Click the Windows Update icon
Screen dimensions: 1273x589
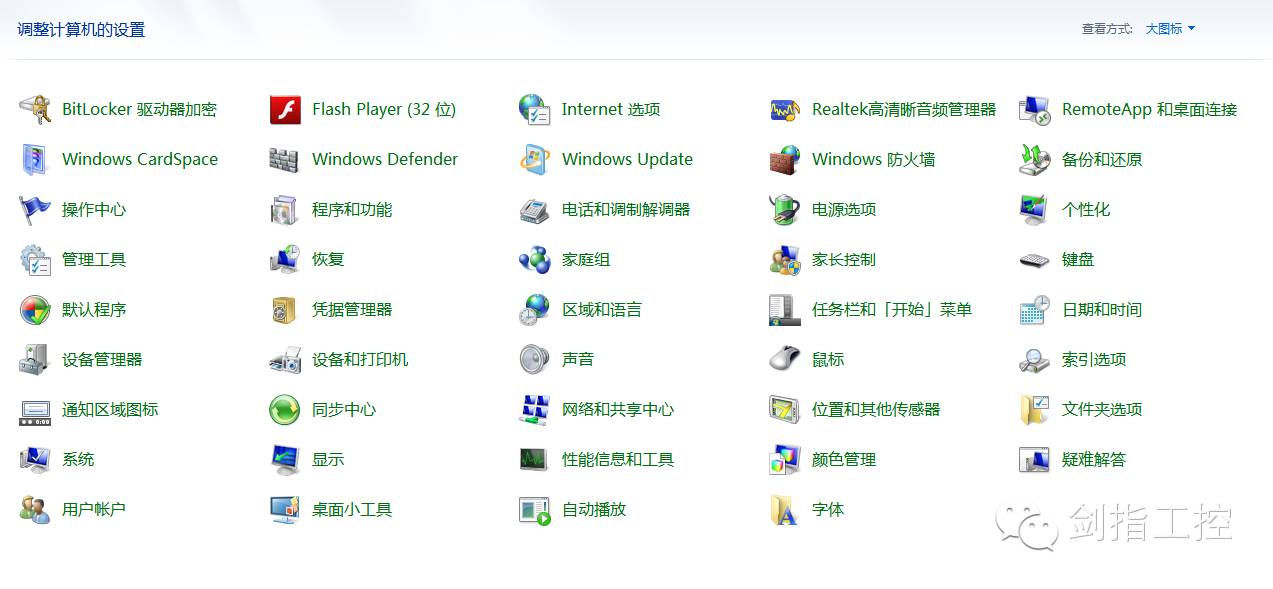(x=535, y=159)
